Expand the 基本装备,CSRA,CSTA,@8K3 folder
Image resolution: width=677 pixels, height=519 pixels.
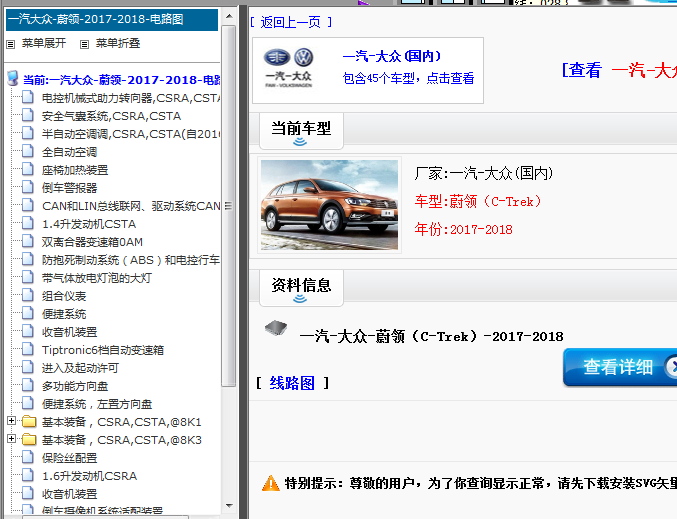[x=12, y=439]
